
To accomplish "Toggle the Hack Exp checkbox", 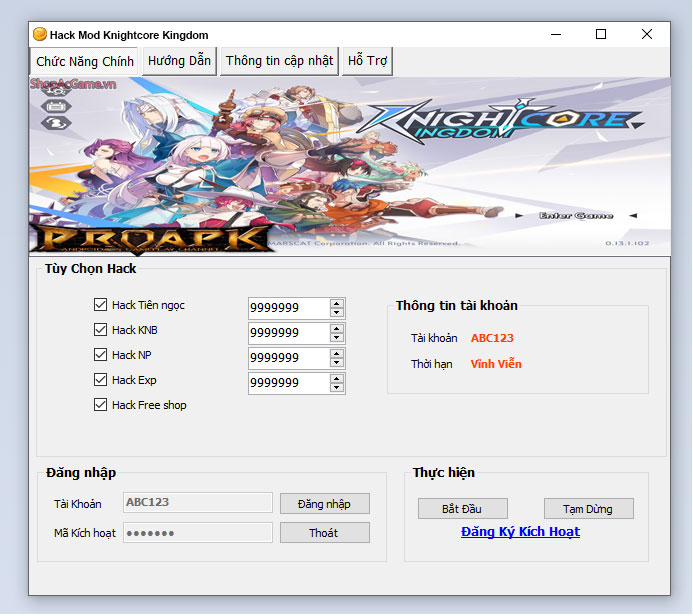I will (x=100, y=380).
